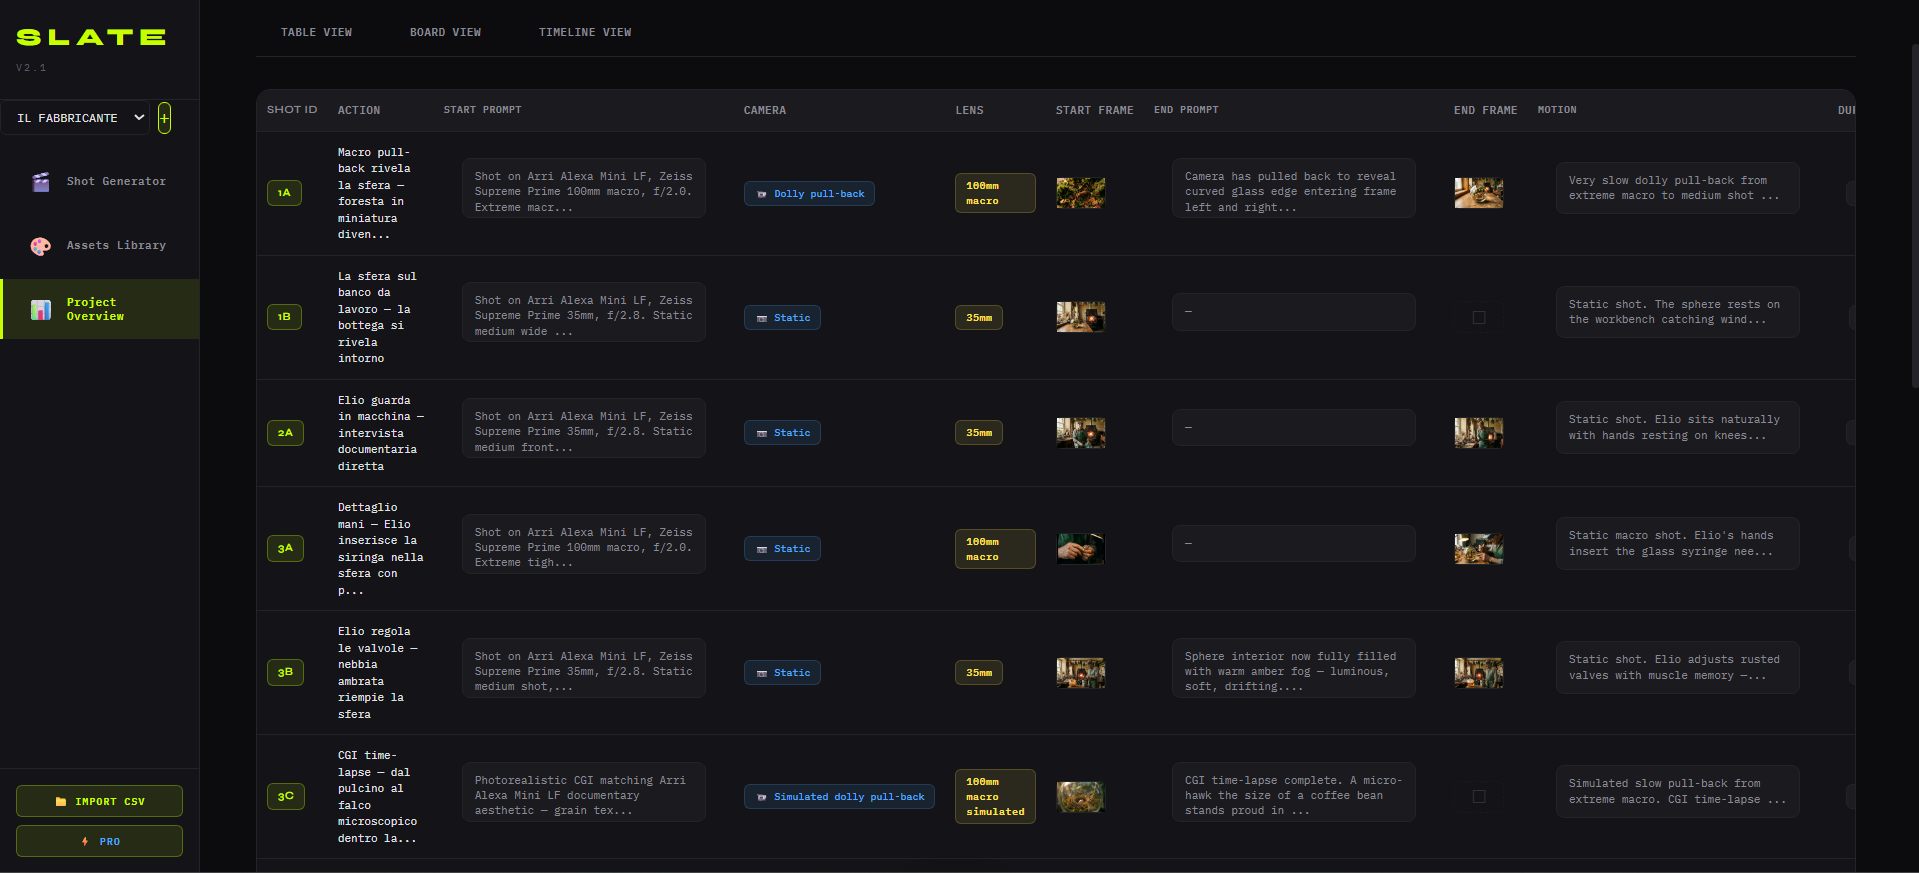The image size is (1919, 873).
Task: Click the Shot Generator clapperboard icon
Action: [41, 182]
